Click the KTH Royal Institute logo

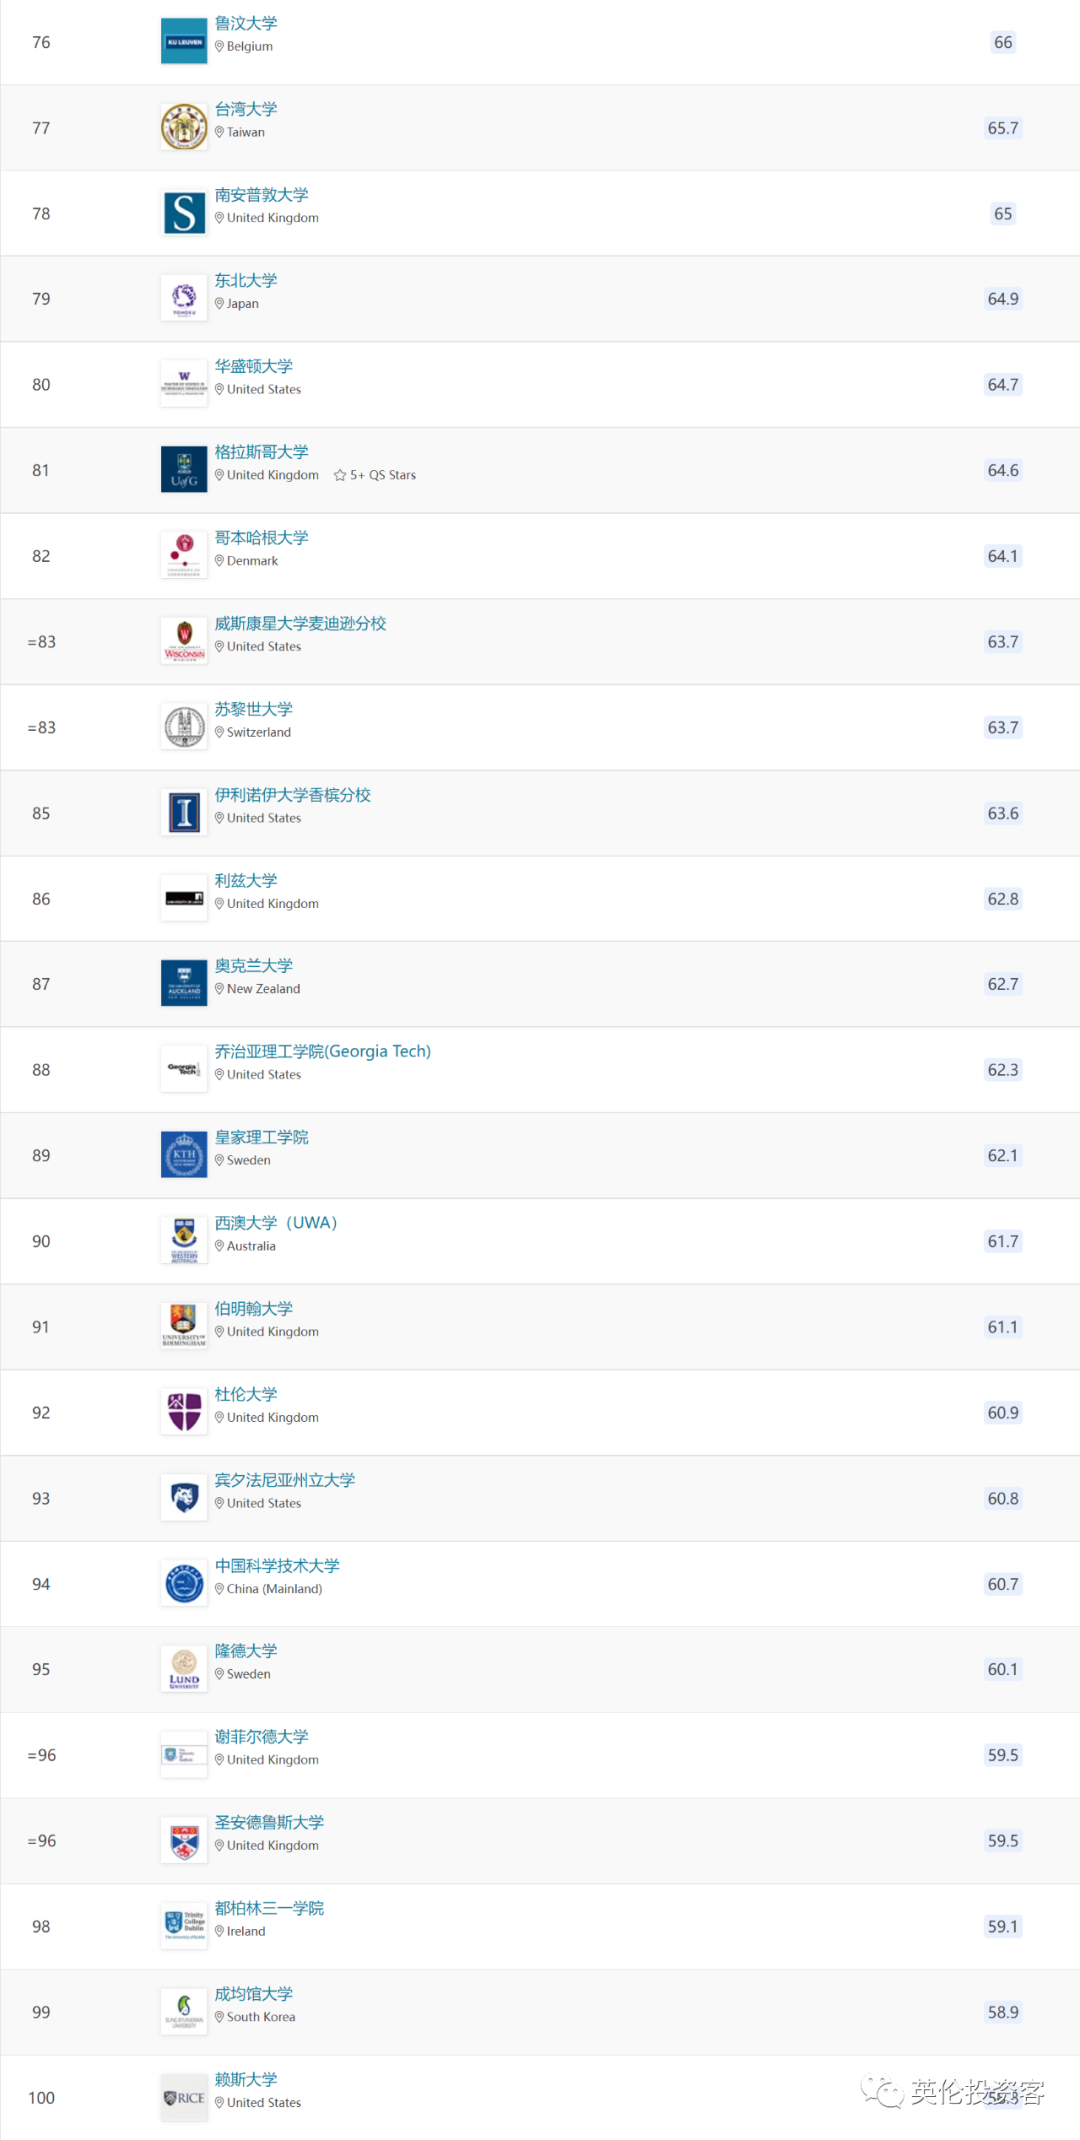click(184, 1155)
